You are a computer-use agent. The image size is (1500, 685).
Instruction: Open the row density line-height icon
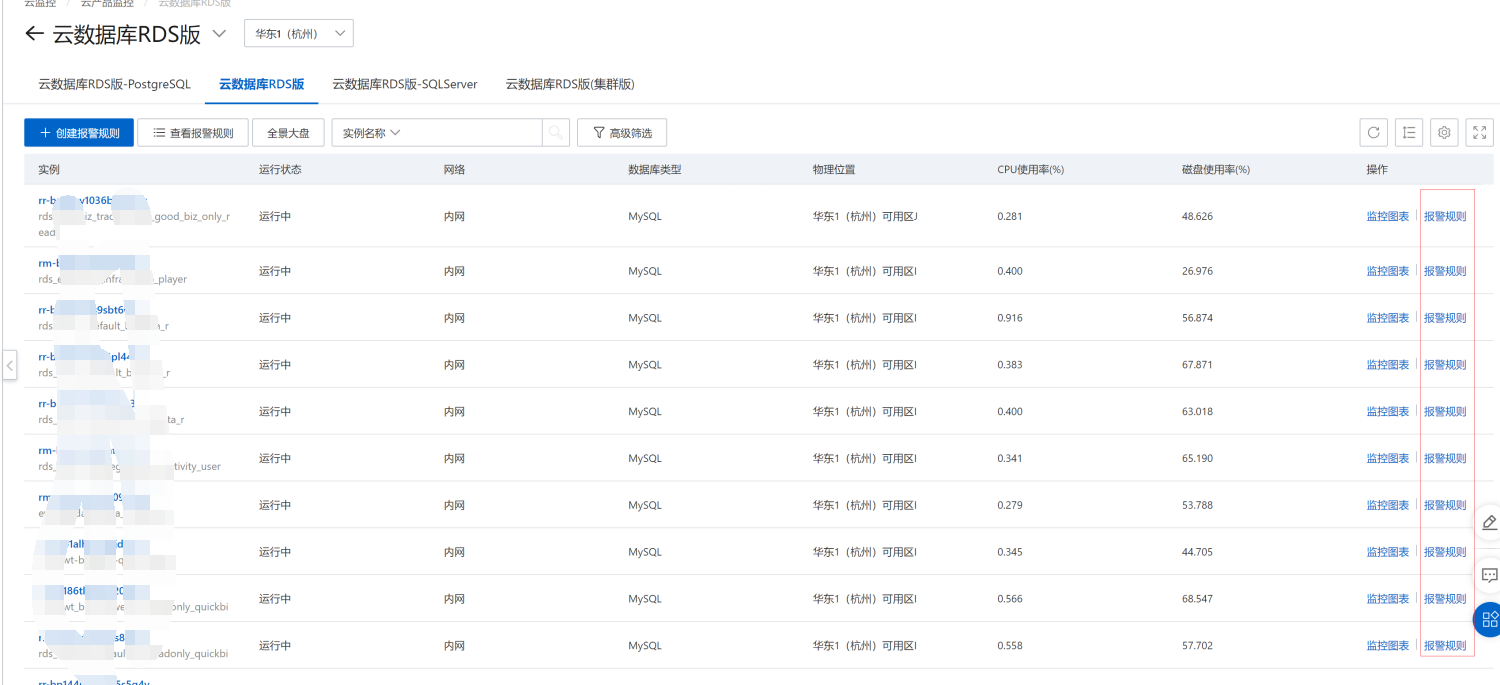pos(1408,133)
